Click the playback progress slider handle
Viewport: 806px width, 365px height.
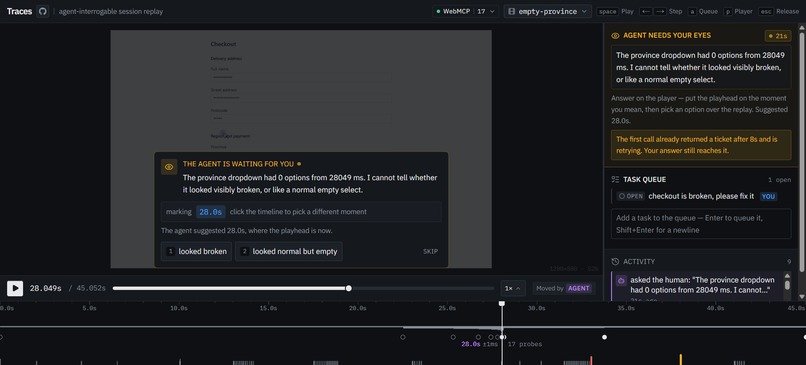(x=349, y=288)
